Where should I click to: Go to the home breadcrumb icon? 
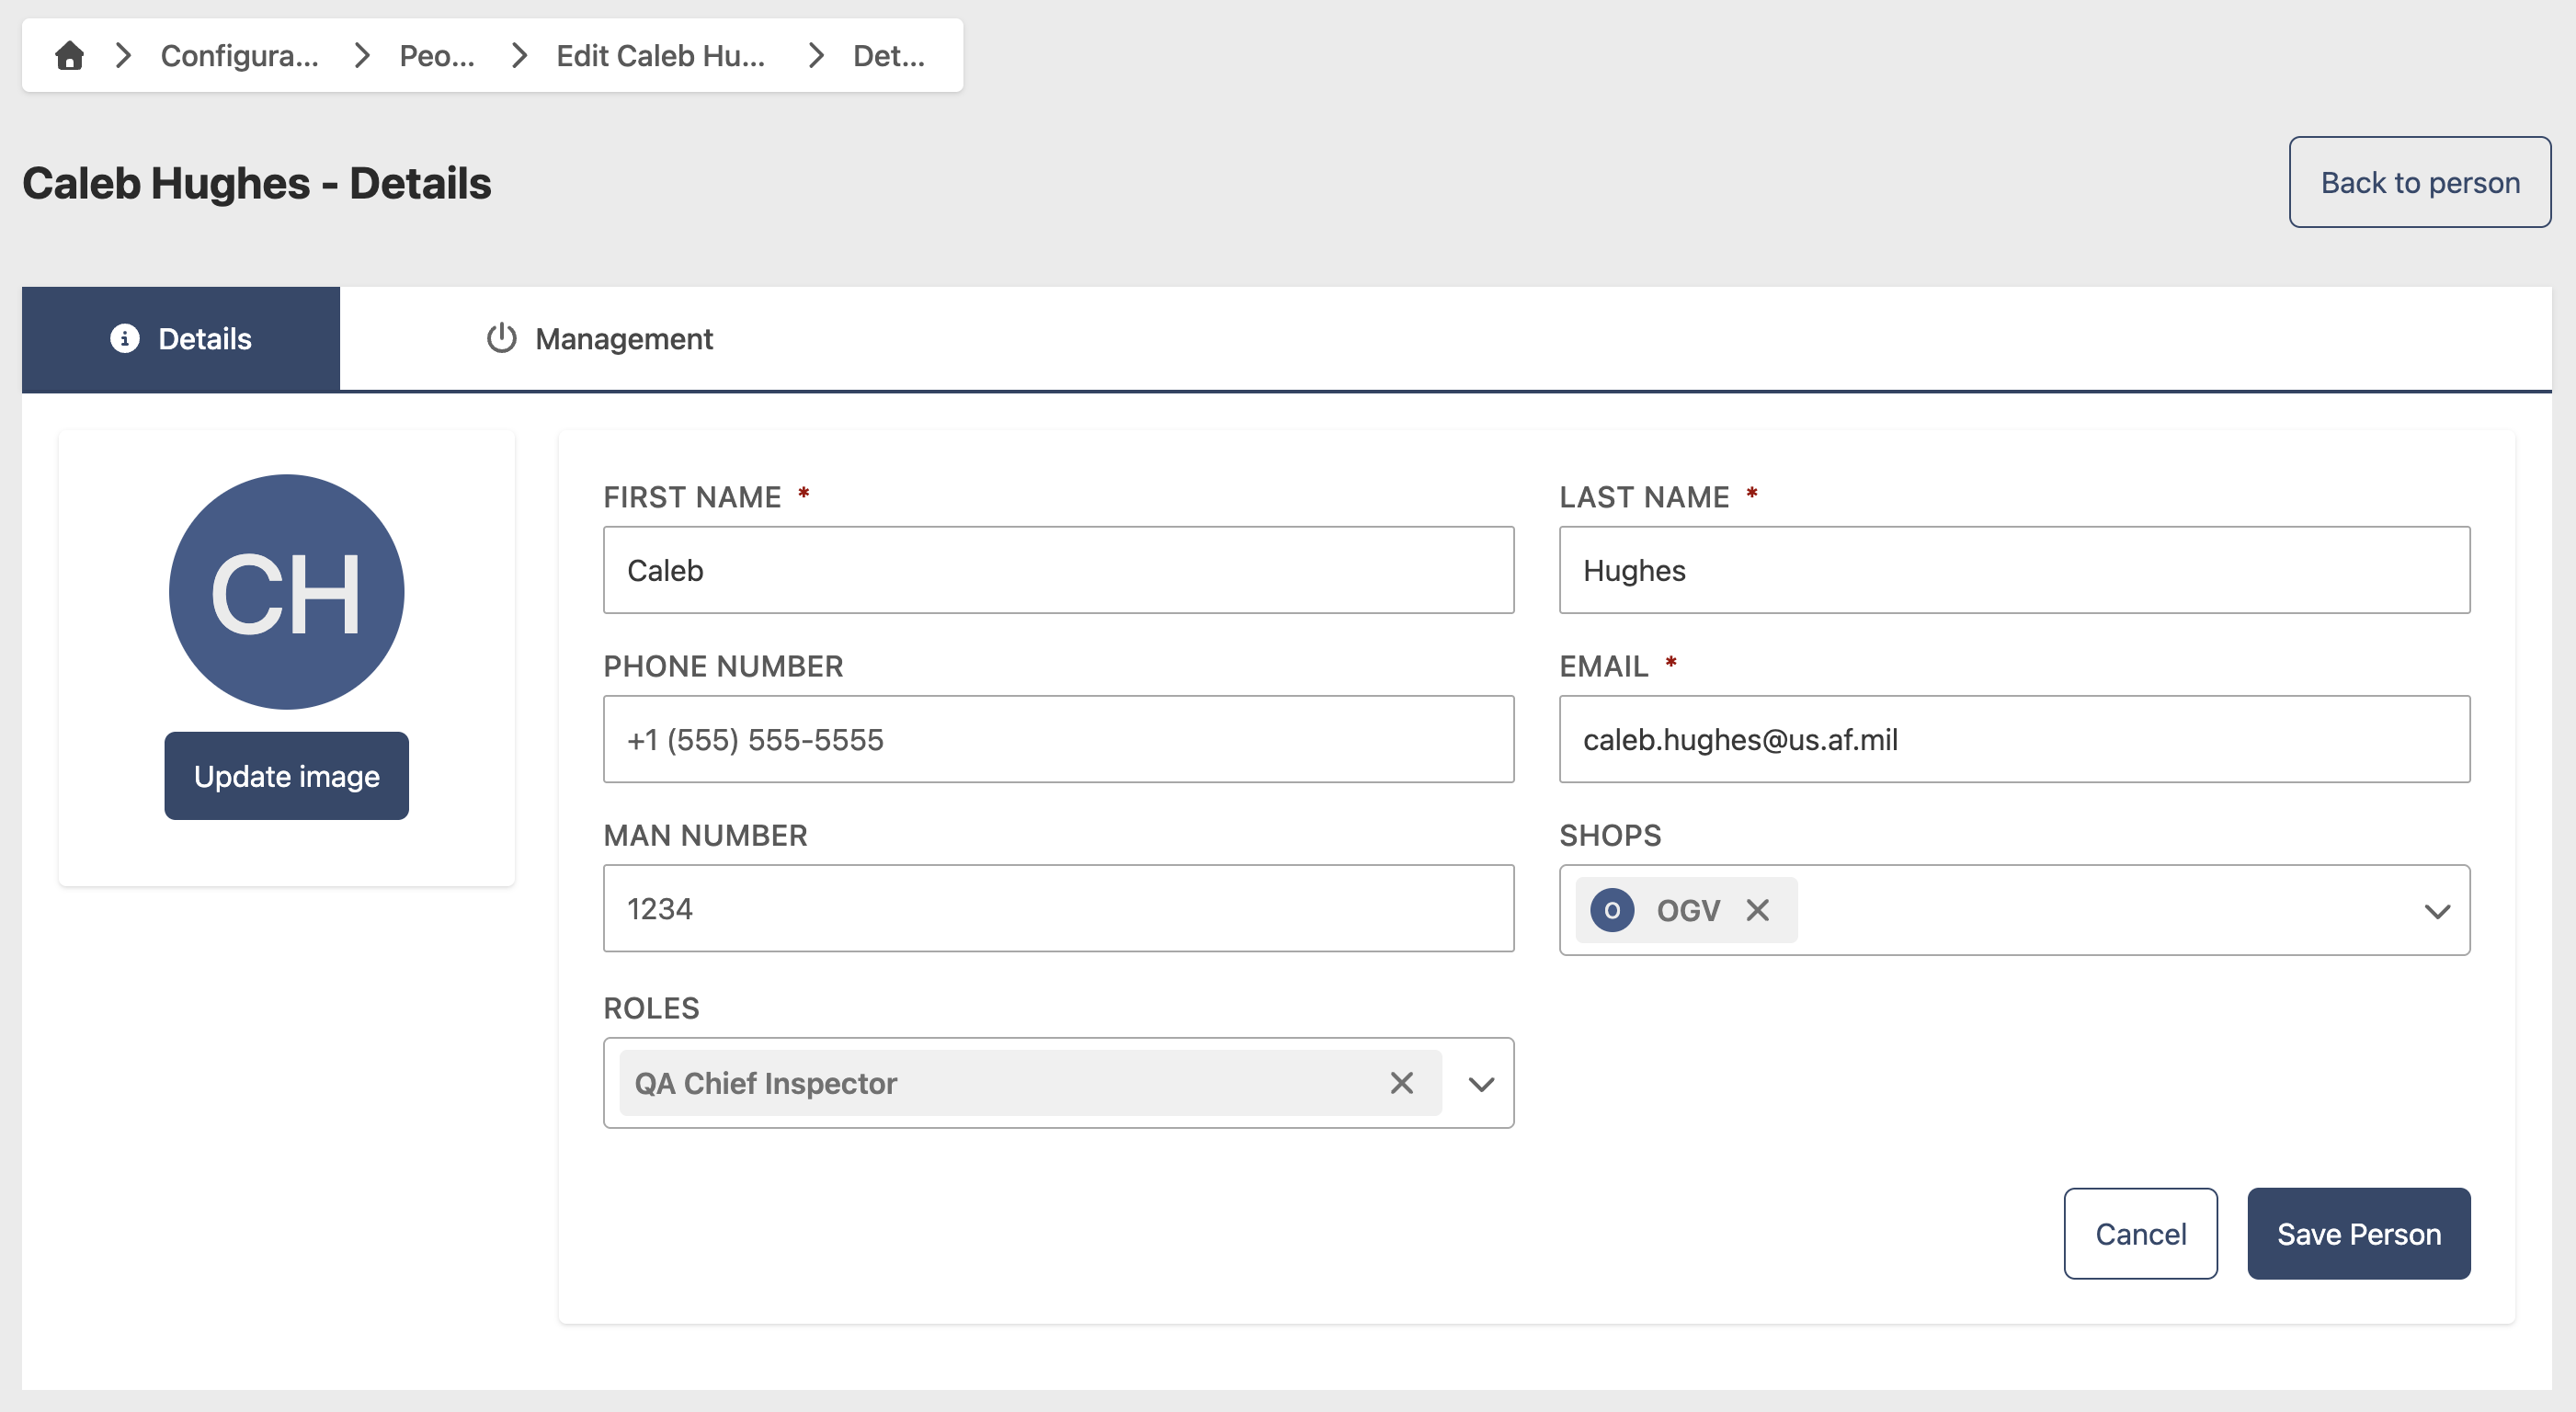pos(69,55)
